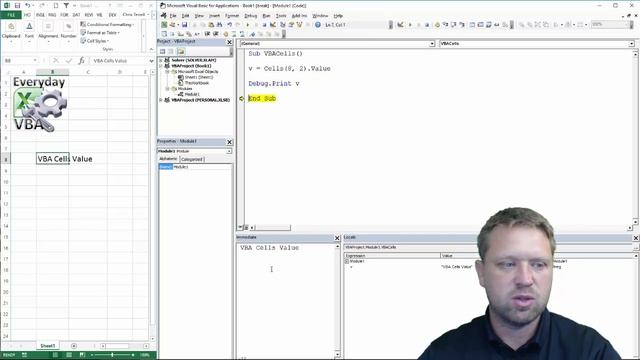This screenshot has height=360, width=640.
Task: Click the Project Explorer icon in VBA toolbar
Action: [x=282, y=25]
